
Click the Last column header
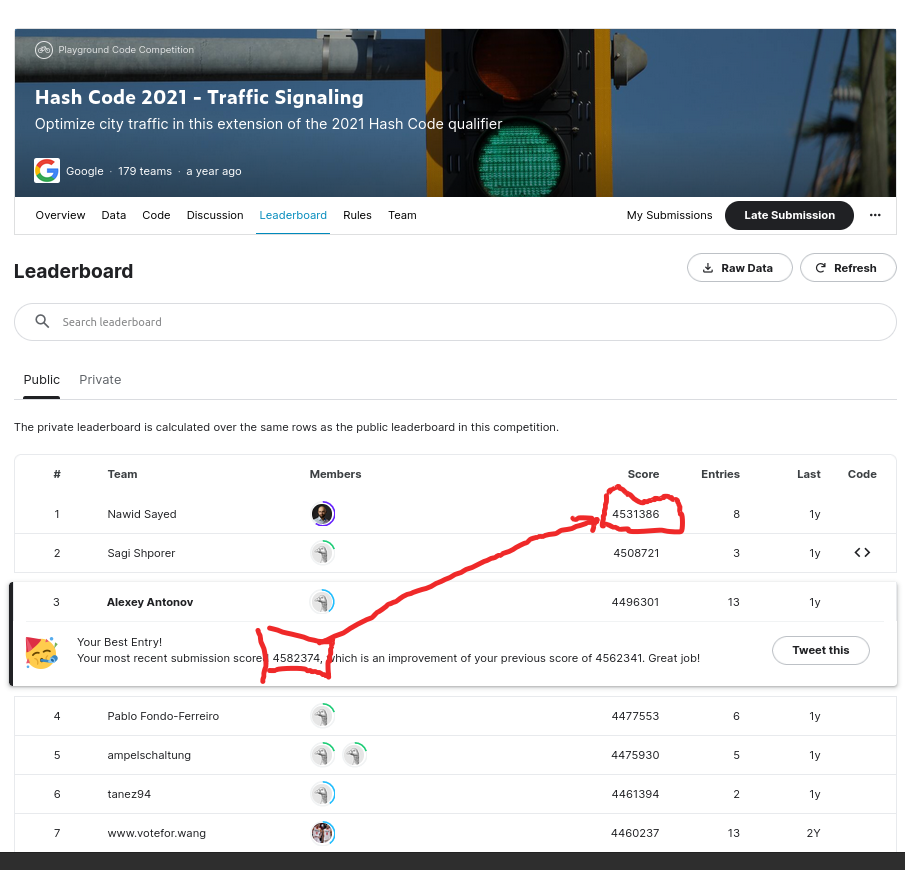[809, 474]
